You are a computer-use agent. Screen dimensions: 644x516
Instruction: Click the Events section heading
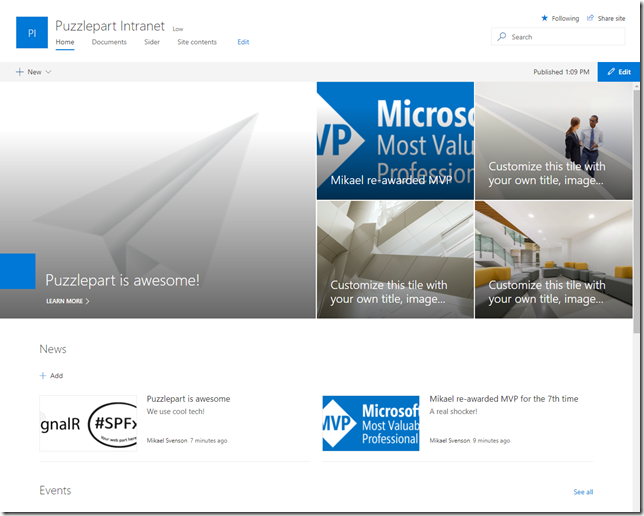[x=55, y=491]
